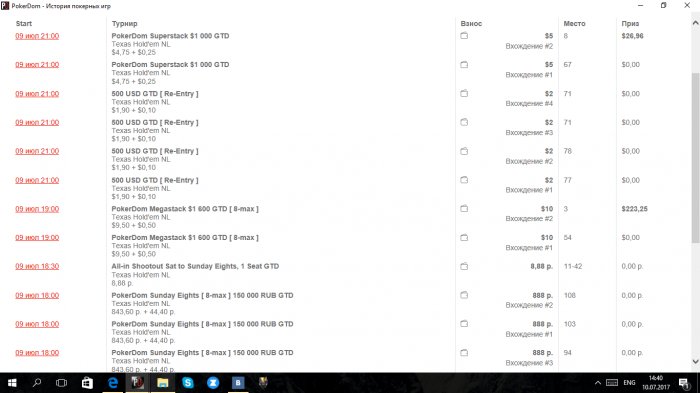Click the wallet icon for Superstack entry #2
This screenshot has height=393, width=700.
point(464,36)
